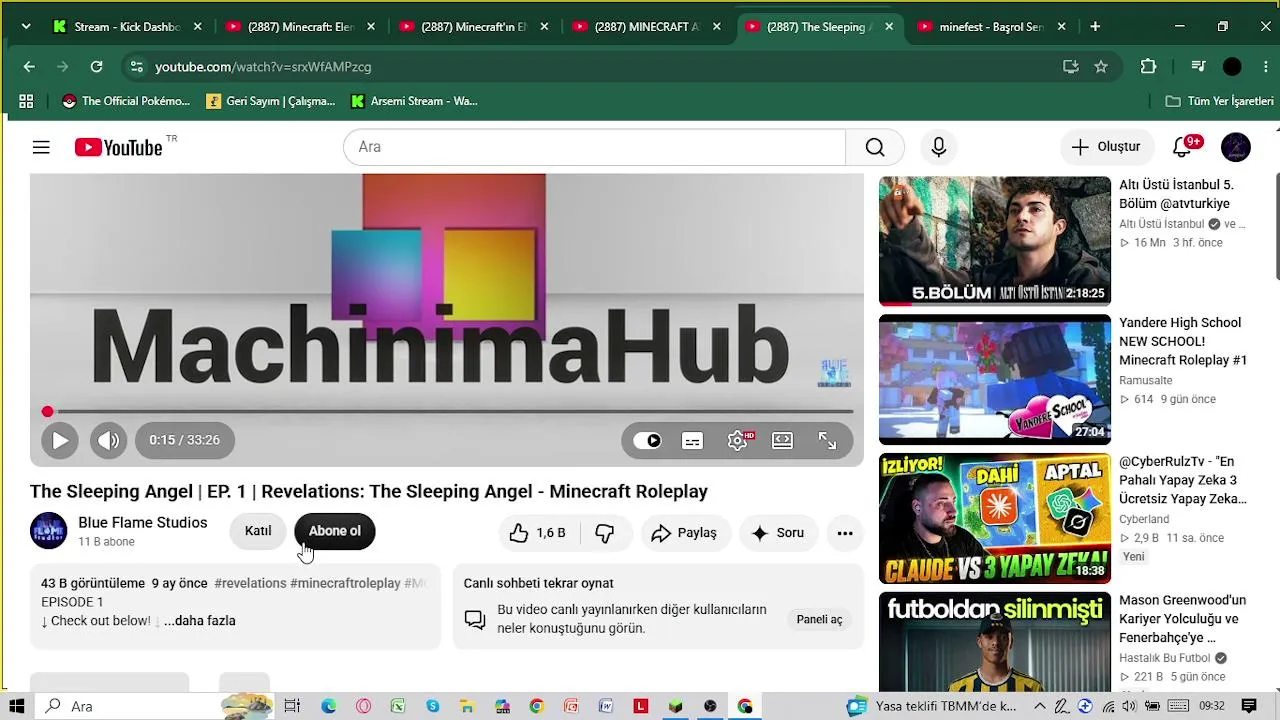Image resolution: width=1280 pixels, height=720 pixels.
Task: Open Tüm Yer İşaretleri bookmarks folder
Action: tap(1220, 101)
